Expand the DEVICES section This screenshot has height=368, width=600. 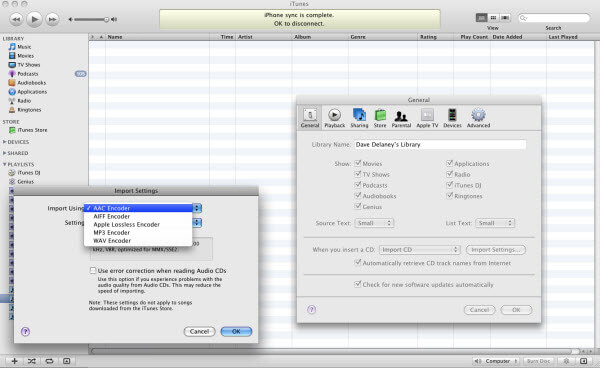(x=5, y=142)
